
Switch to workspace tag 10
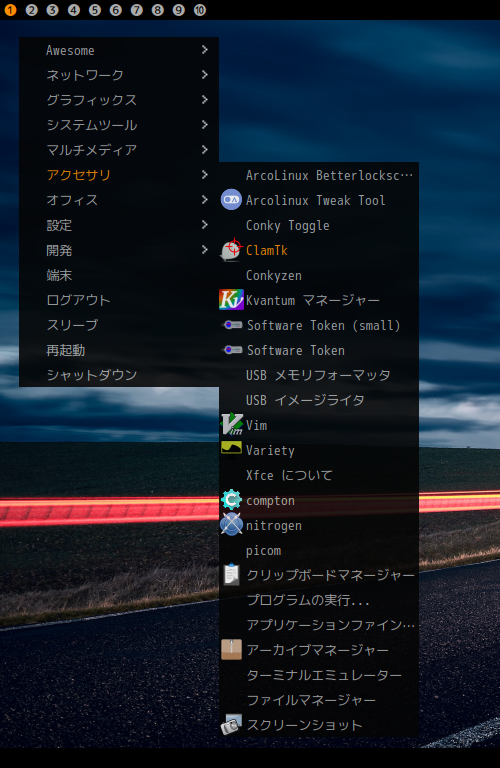[x=200, y=10]
